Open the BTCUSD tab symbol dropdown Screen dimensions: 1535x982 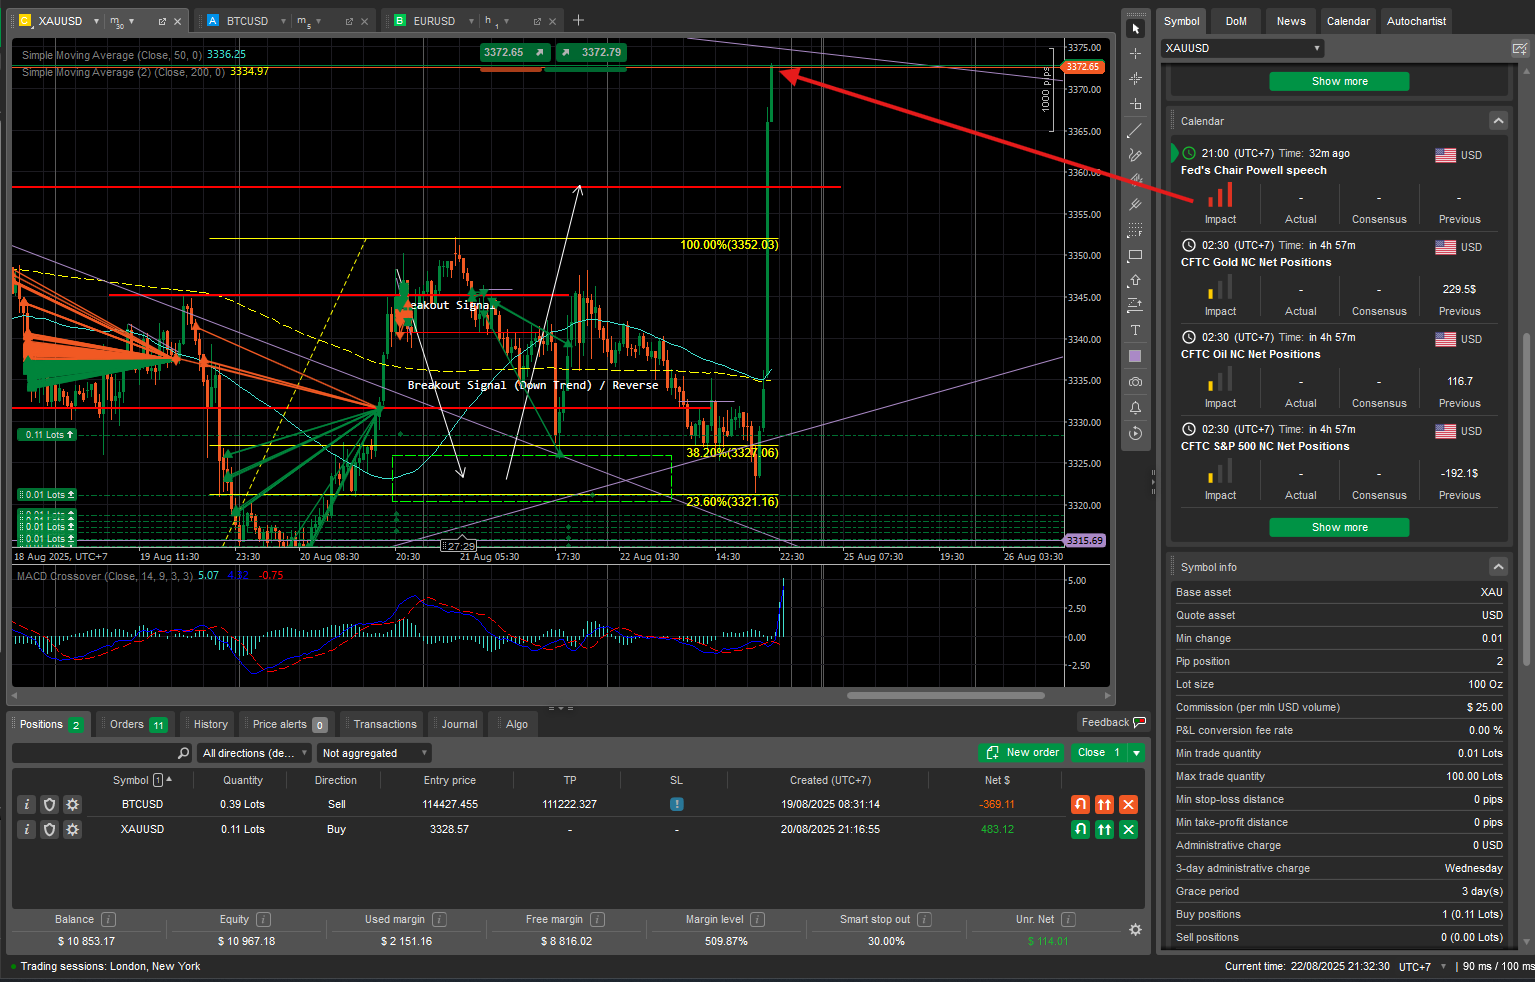[x=284, y=21]
